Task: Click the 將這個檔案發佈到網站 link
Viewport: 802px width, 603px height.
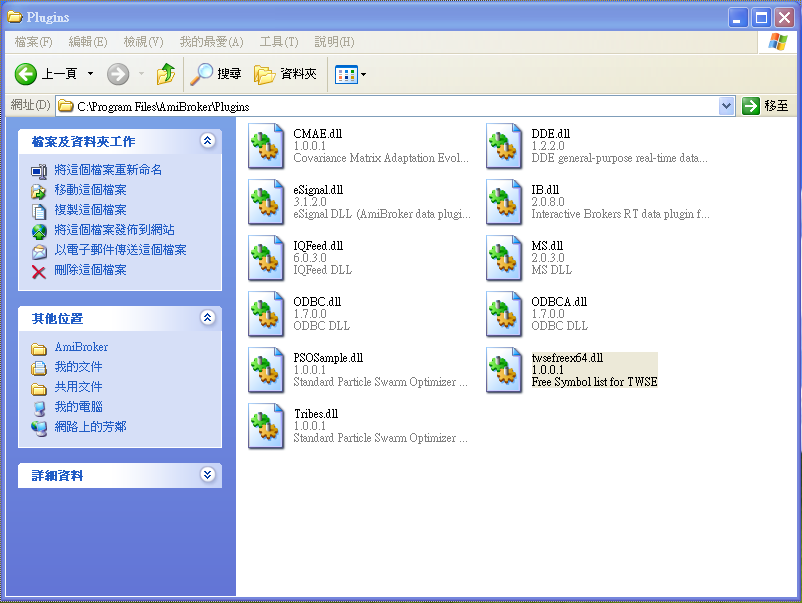Action: click(114, 230)
